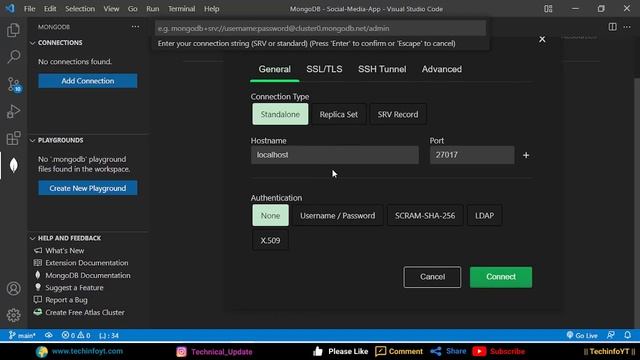The image size is (640, 360).
Task: Click the Port field showing 27017
Action: [472, 155]
